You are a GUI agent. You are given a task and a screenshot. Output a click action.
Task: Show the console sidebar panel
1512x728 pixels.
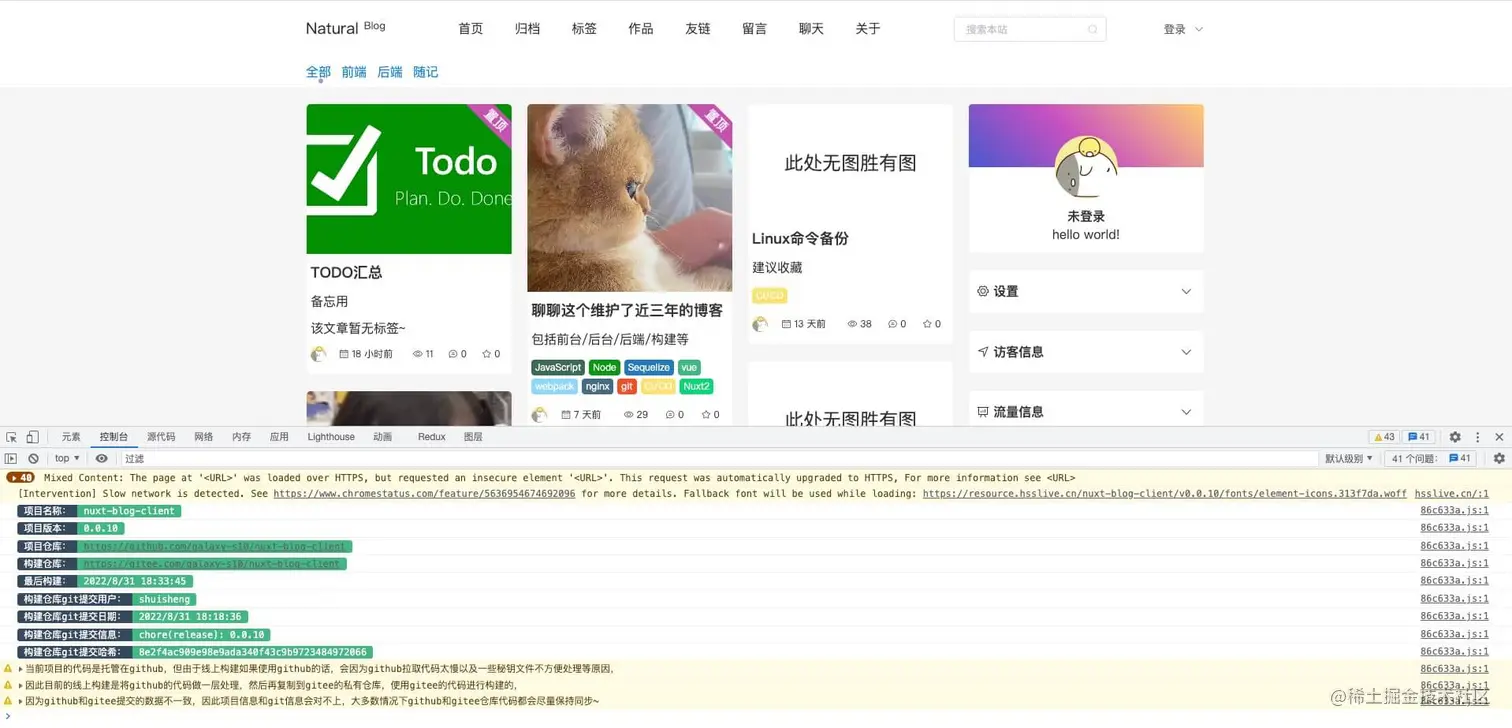click(10, 458)
